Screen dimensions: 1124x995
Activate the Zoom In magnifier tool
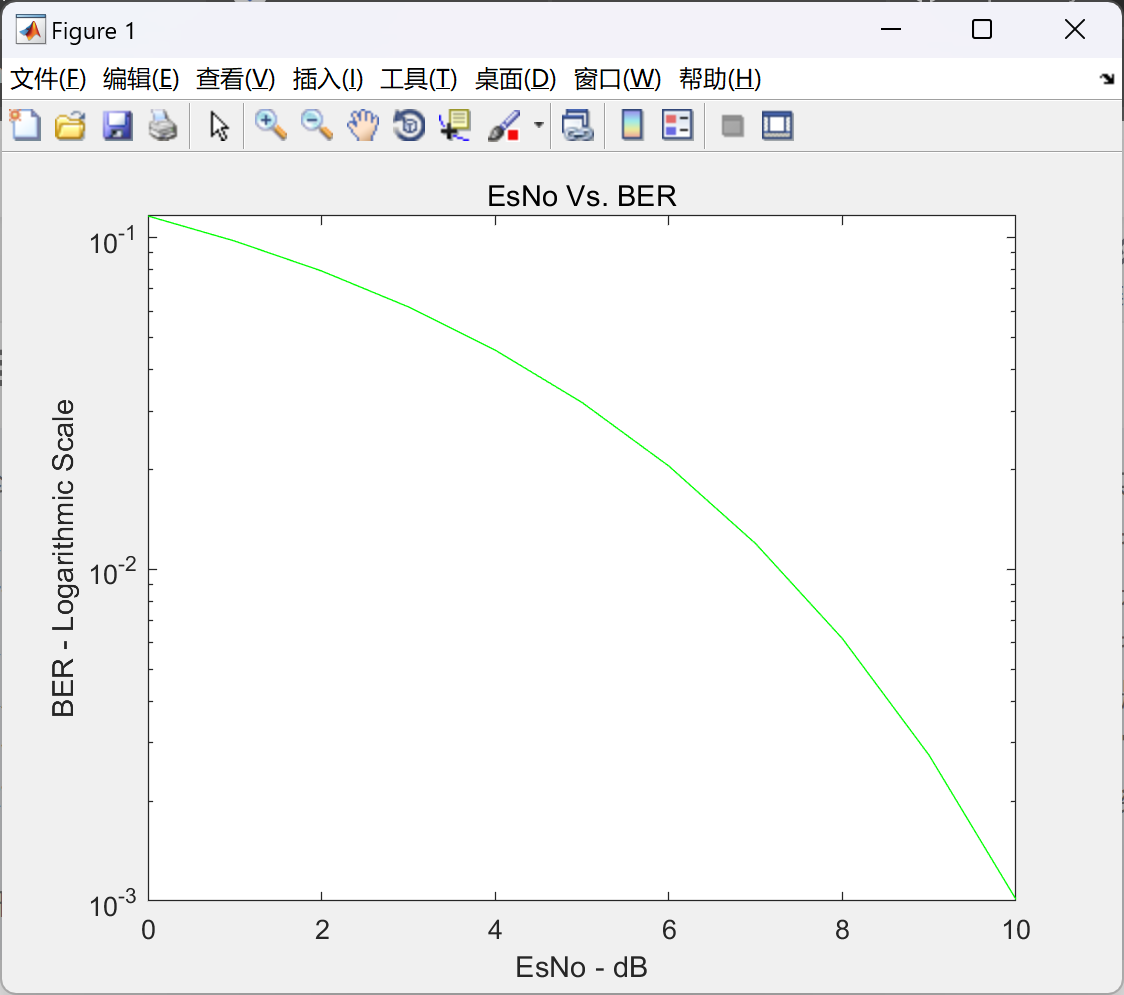point(270,125)
